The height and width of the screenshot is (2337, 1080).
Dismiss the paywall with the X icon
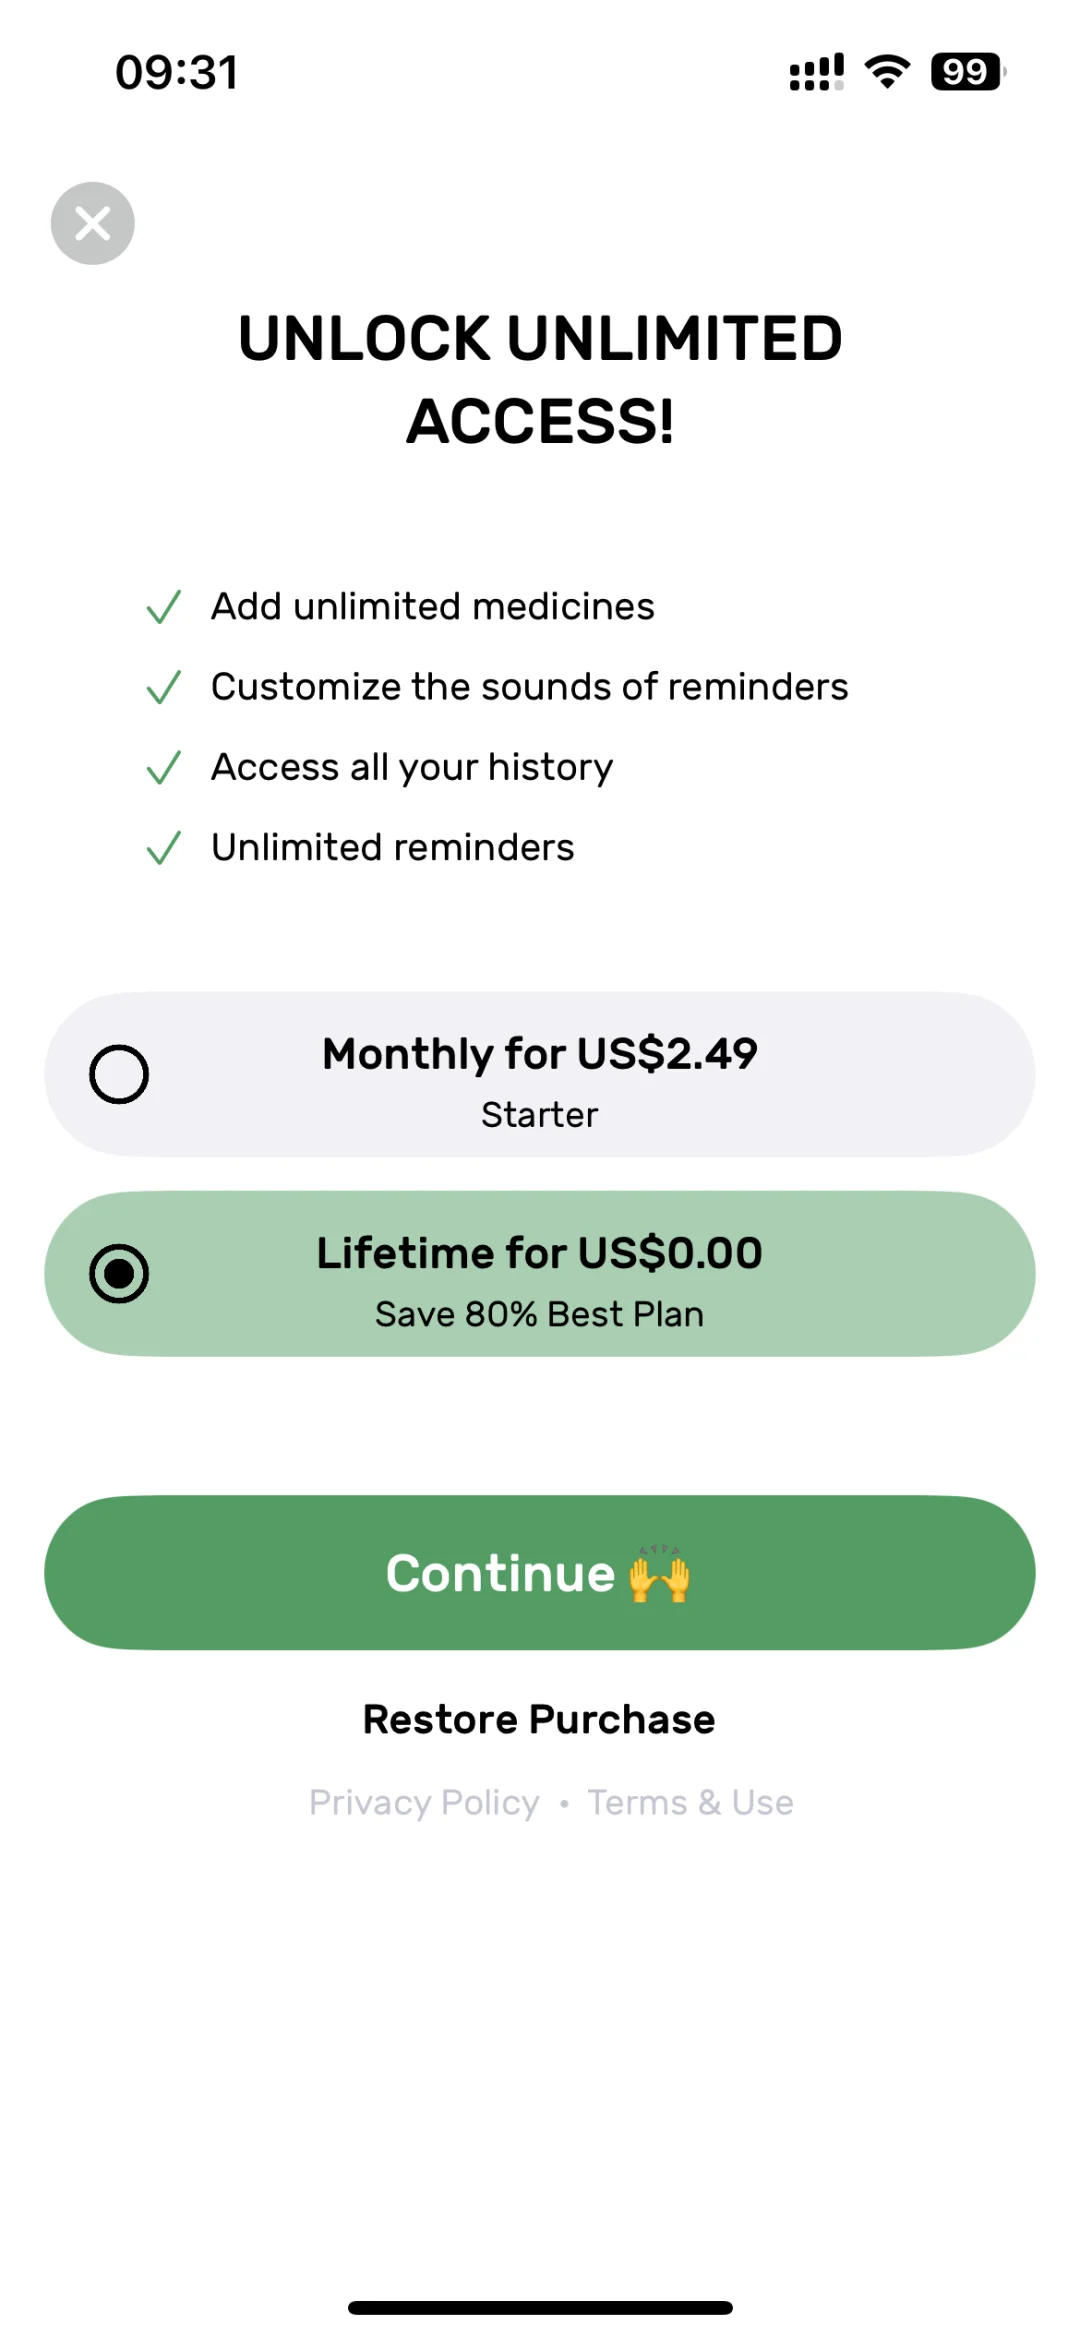[93, 223]
